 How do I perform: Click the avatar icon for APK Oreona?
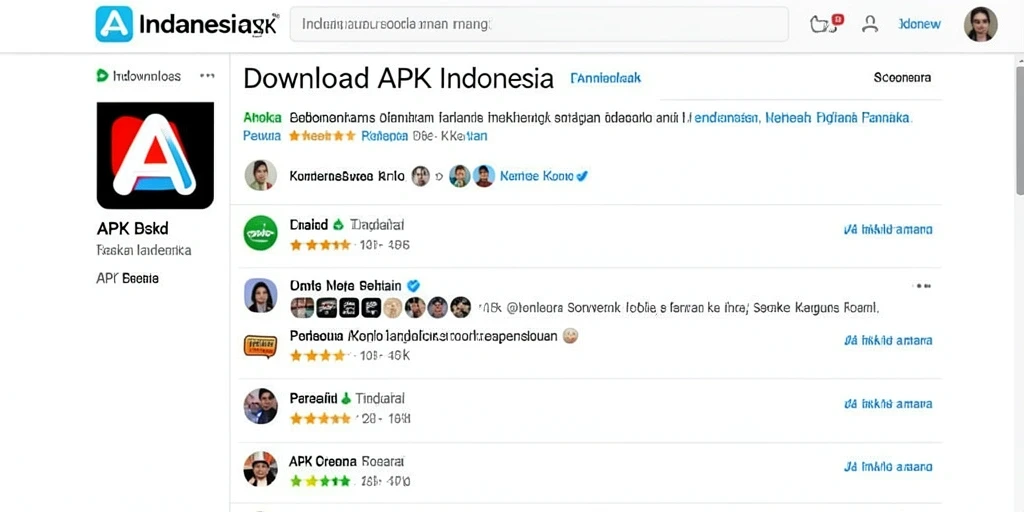click(261, 469)
